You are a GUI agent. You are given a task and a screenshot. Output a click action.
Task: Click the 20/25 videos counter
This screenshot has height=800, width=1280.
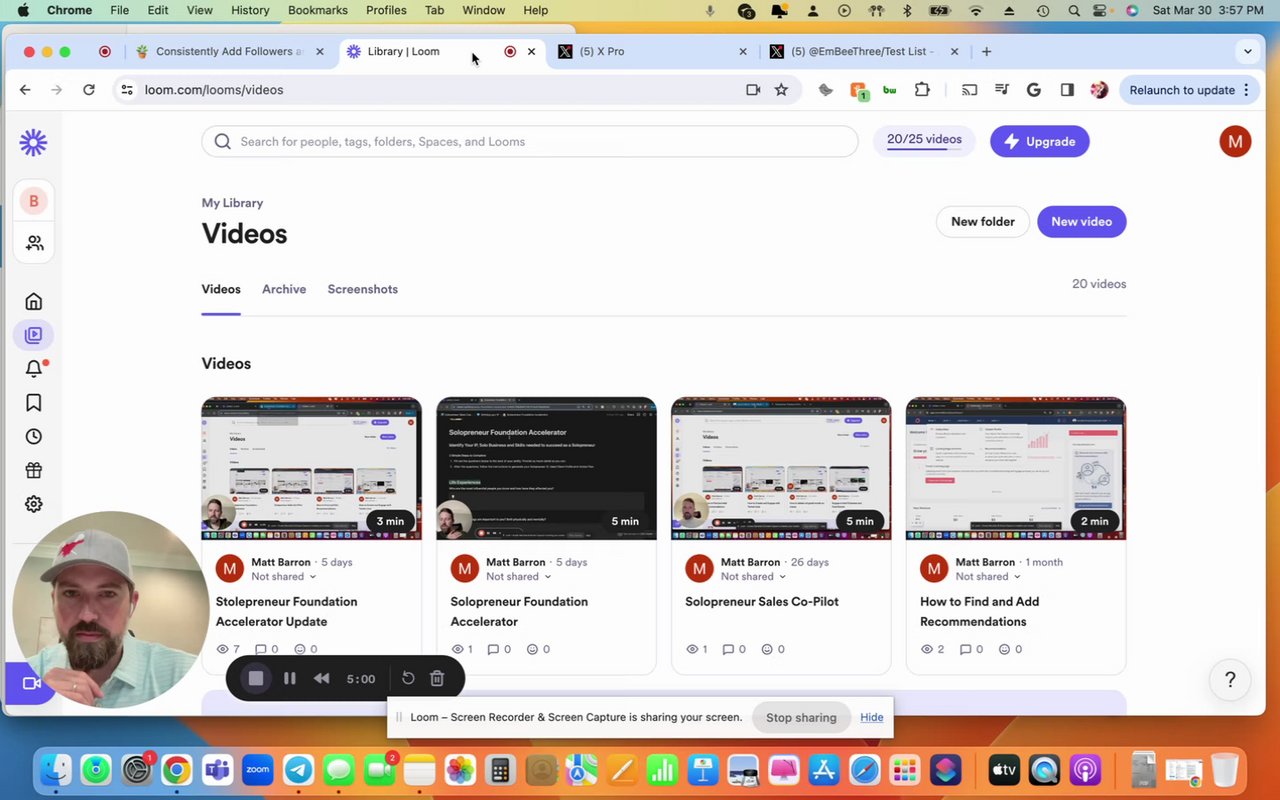tap(924, 140)
